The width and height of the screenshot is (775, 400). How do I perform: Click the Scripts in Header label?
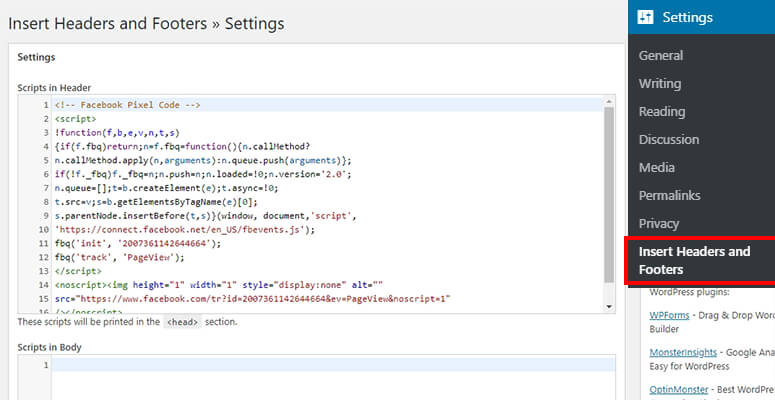coord(54,88)
